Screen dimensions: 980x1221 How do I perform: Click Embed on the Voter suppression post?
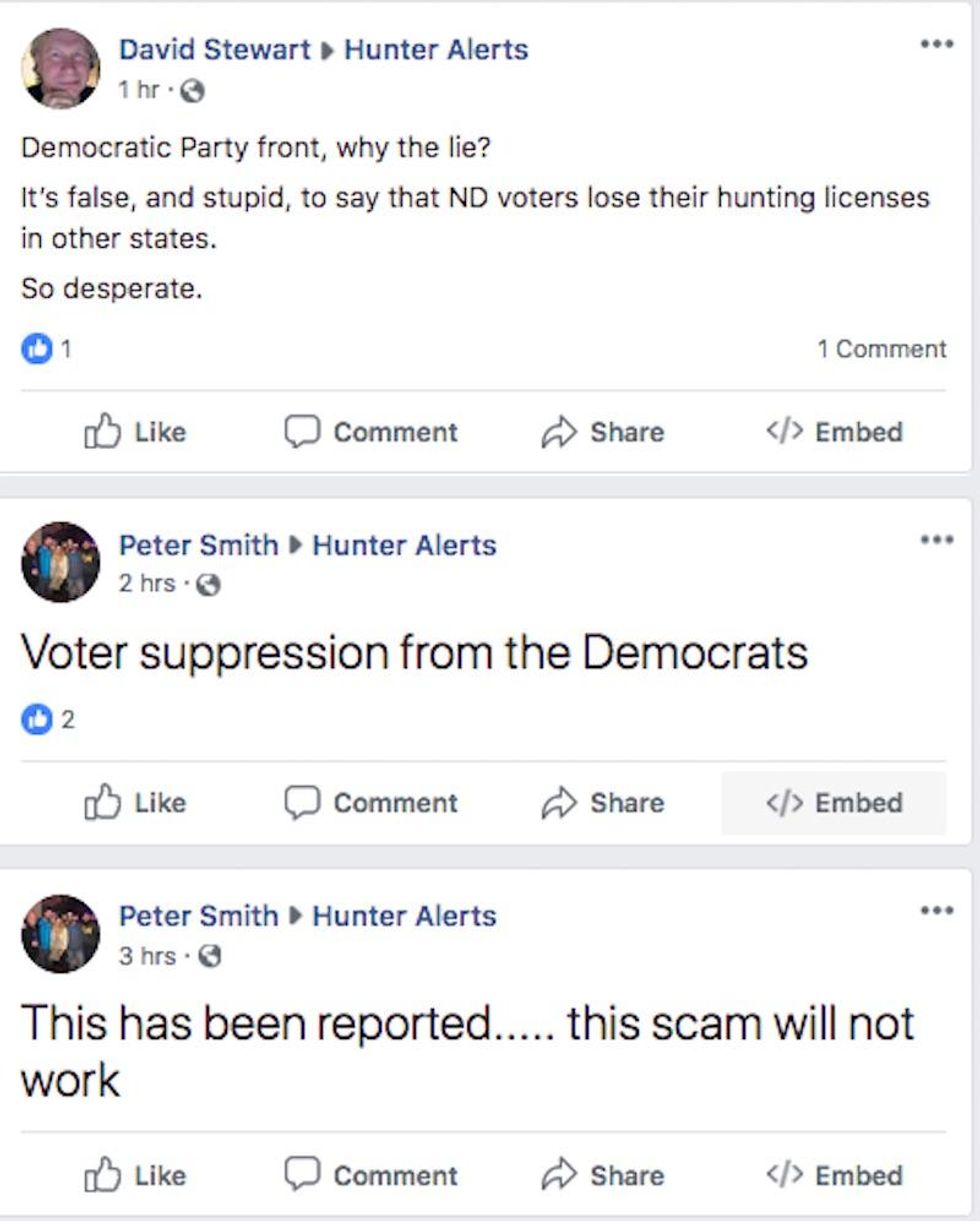[834, 803]
